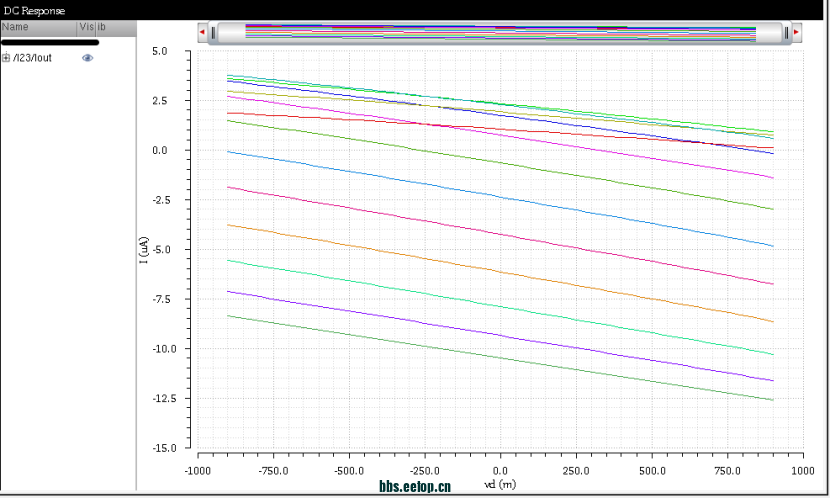Click the X axis label vd (m)
This screenshot has width=831, height=498.
(x=500, y=484)
